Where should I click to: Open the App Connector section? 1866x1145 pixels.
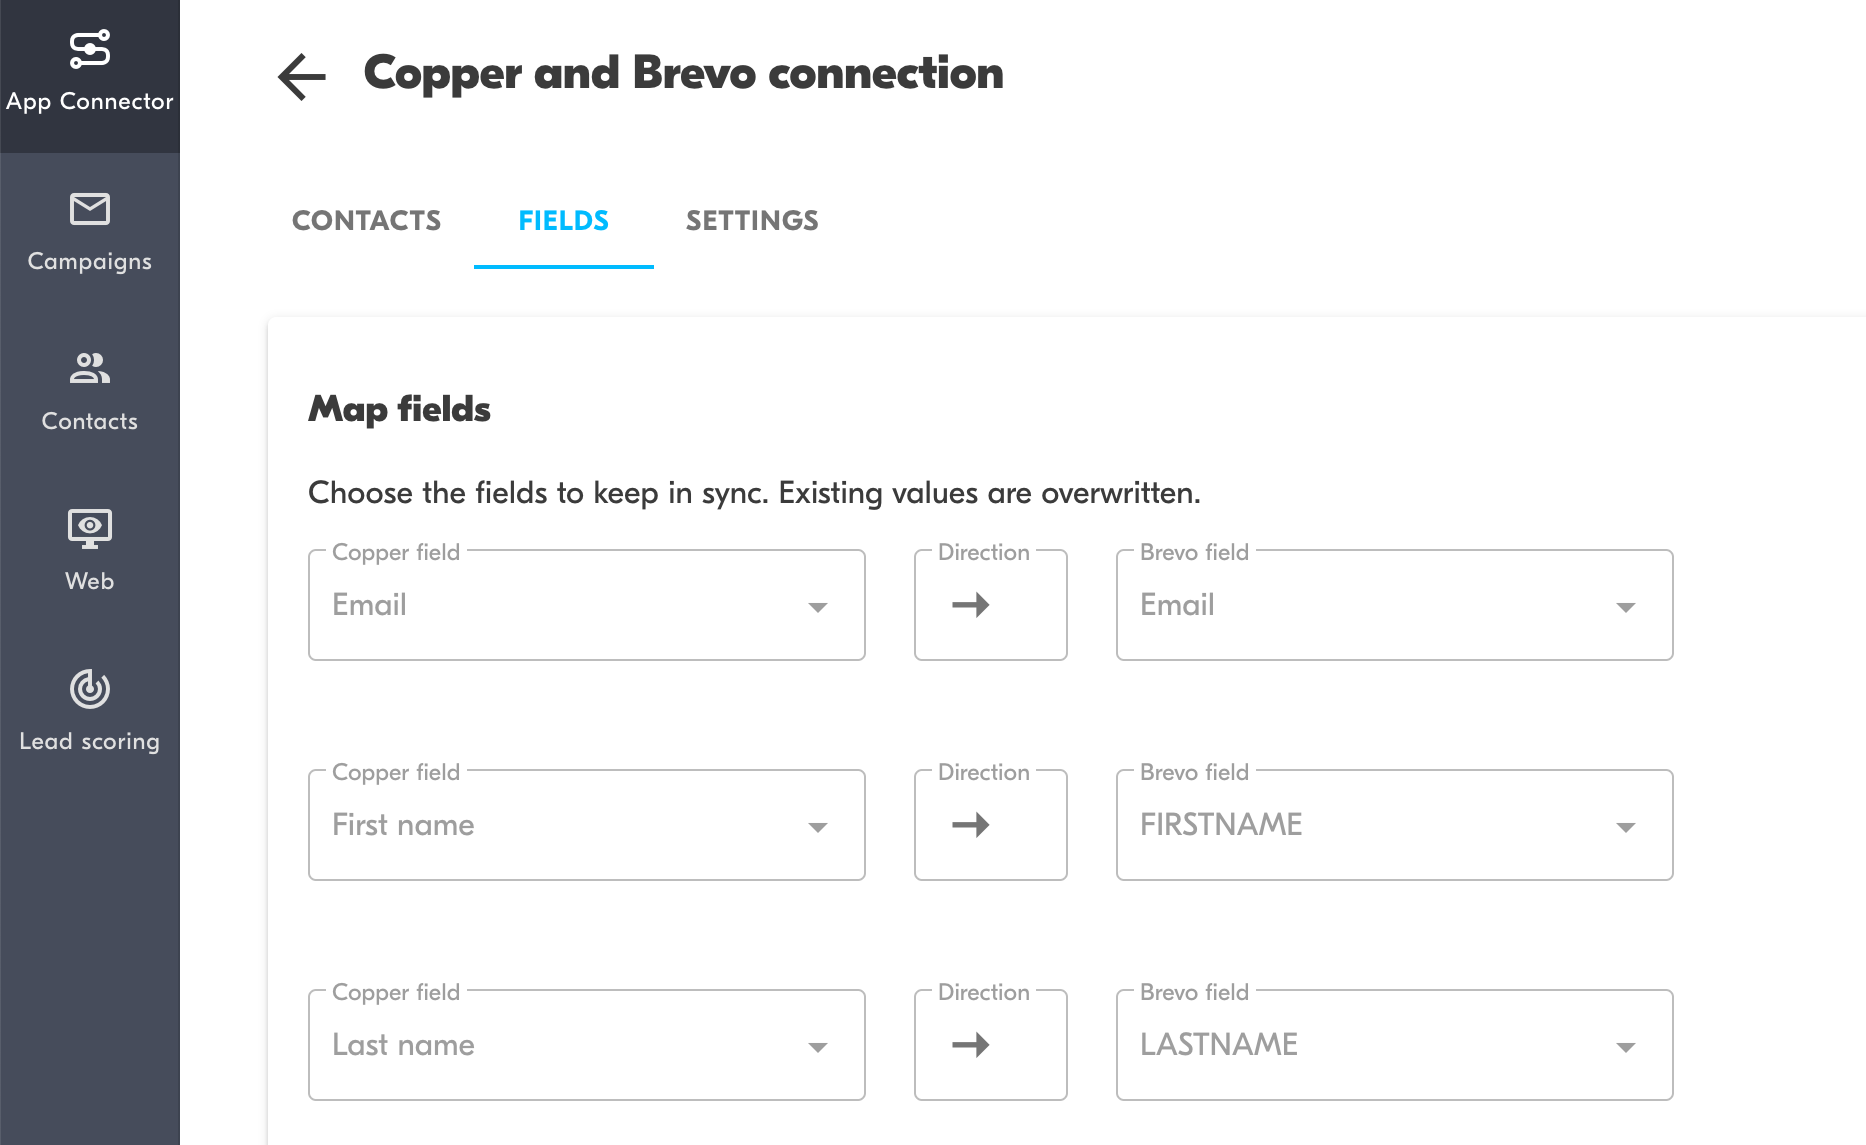click(x=89, y=70)
